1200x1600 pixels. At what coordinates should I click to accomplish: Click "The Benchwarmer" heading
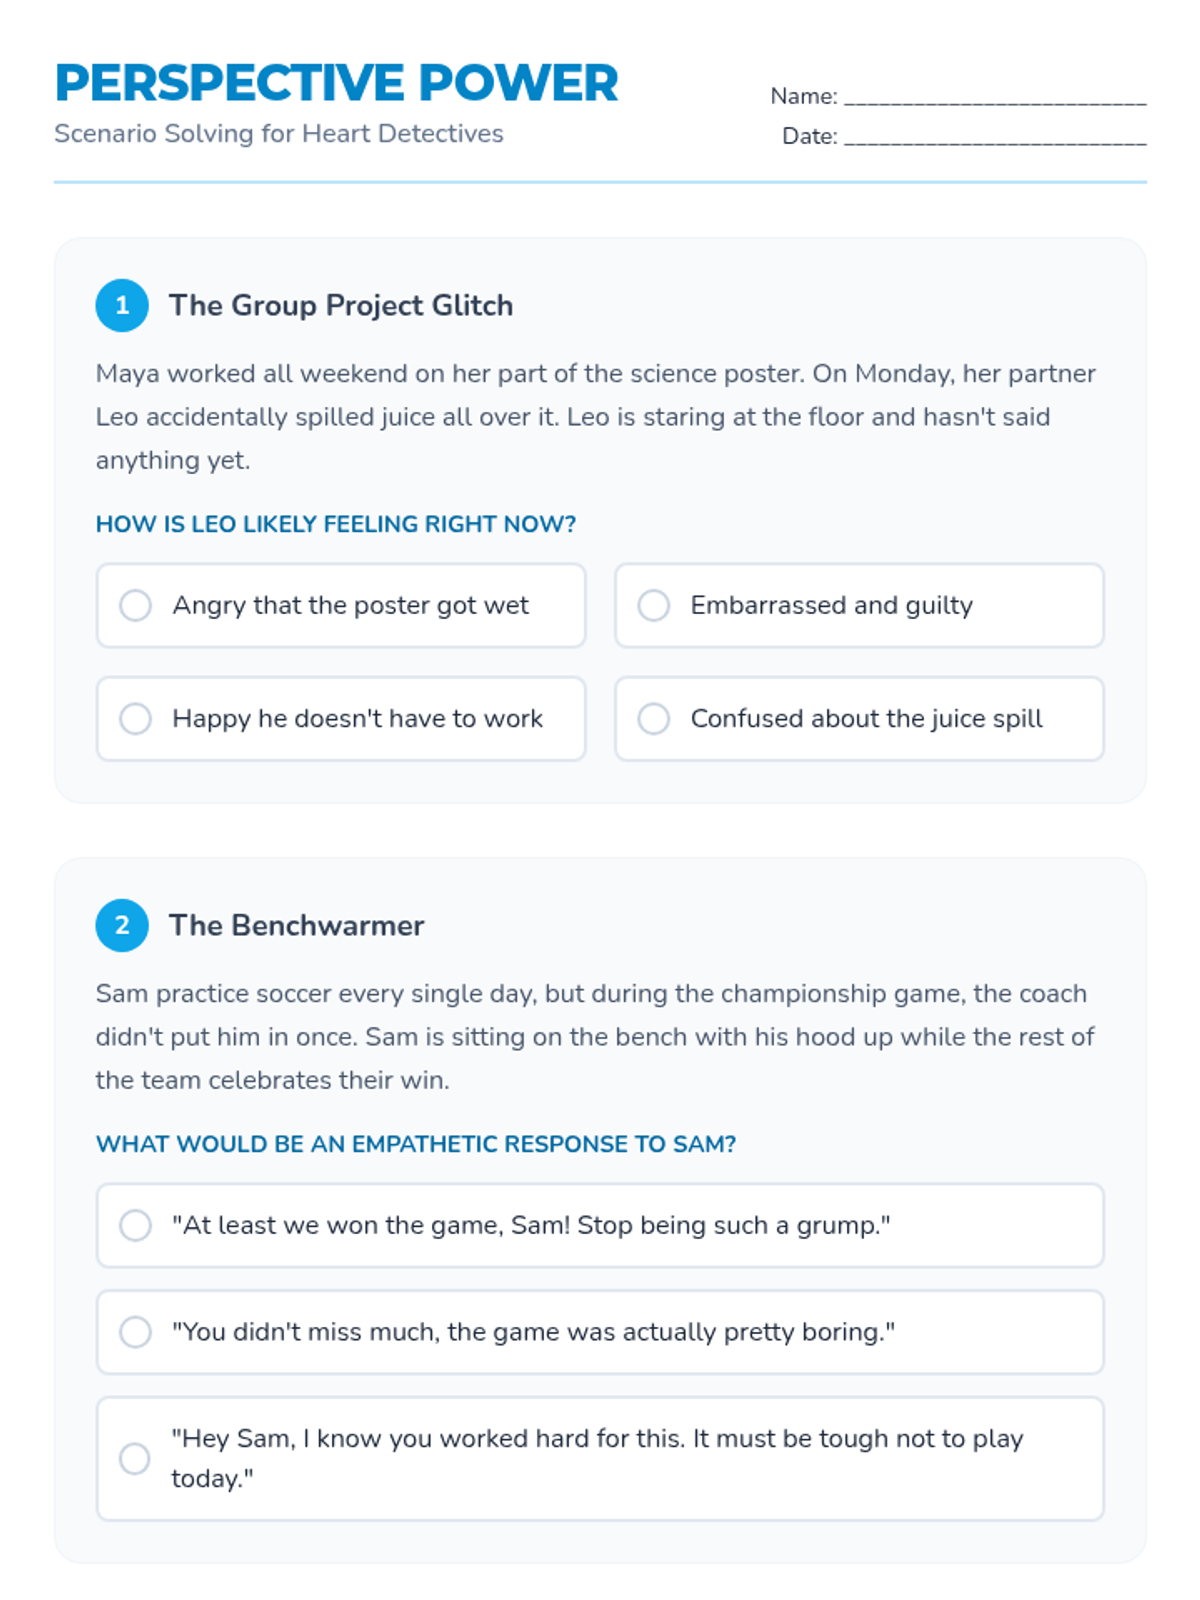tap(296, 925)
